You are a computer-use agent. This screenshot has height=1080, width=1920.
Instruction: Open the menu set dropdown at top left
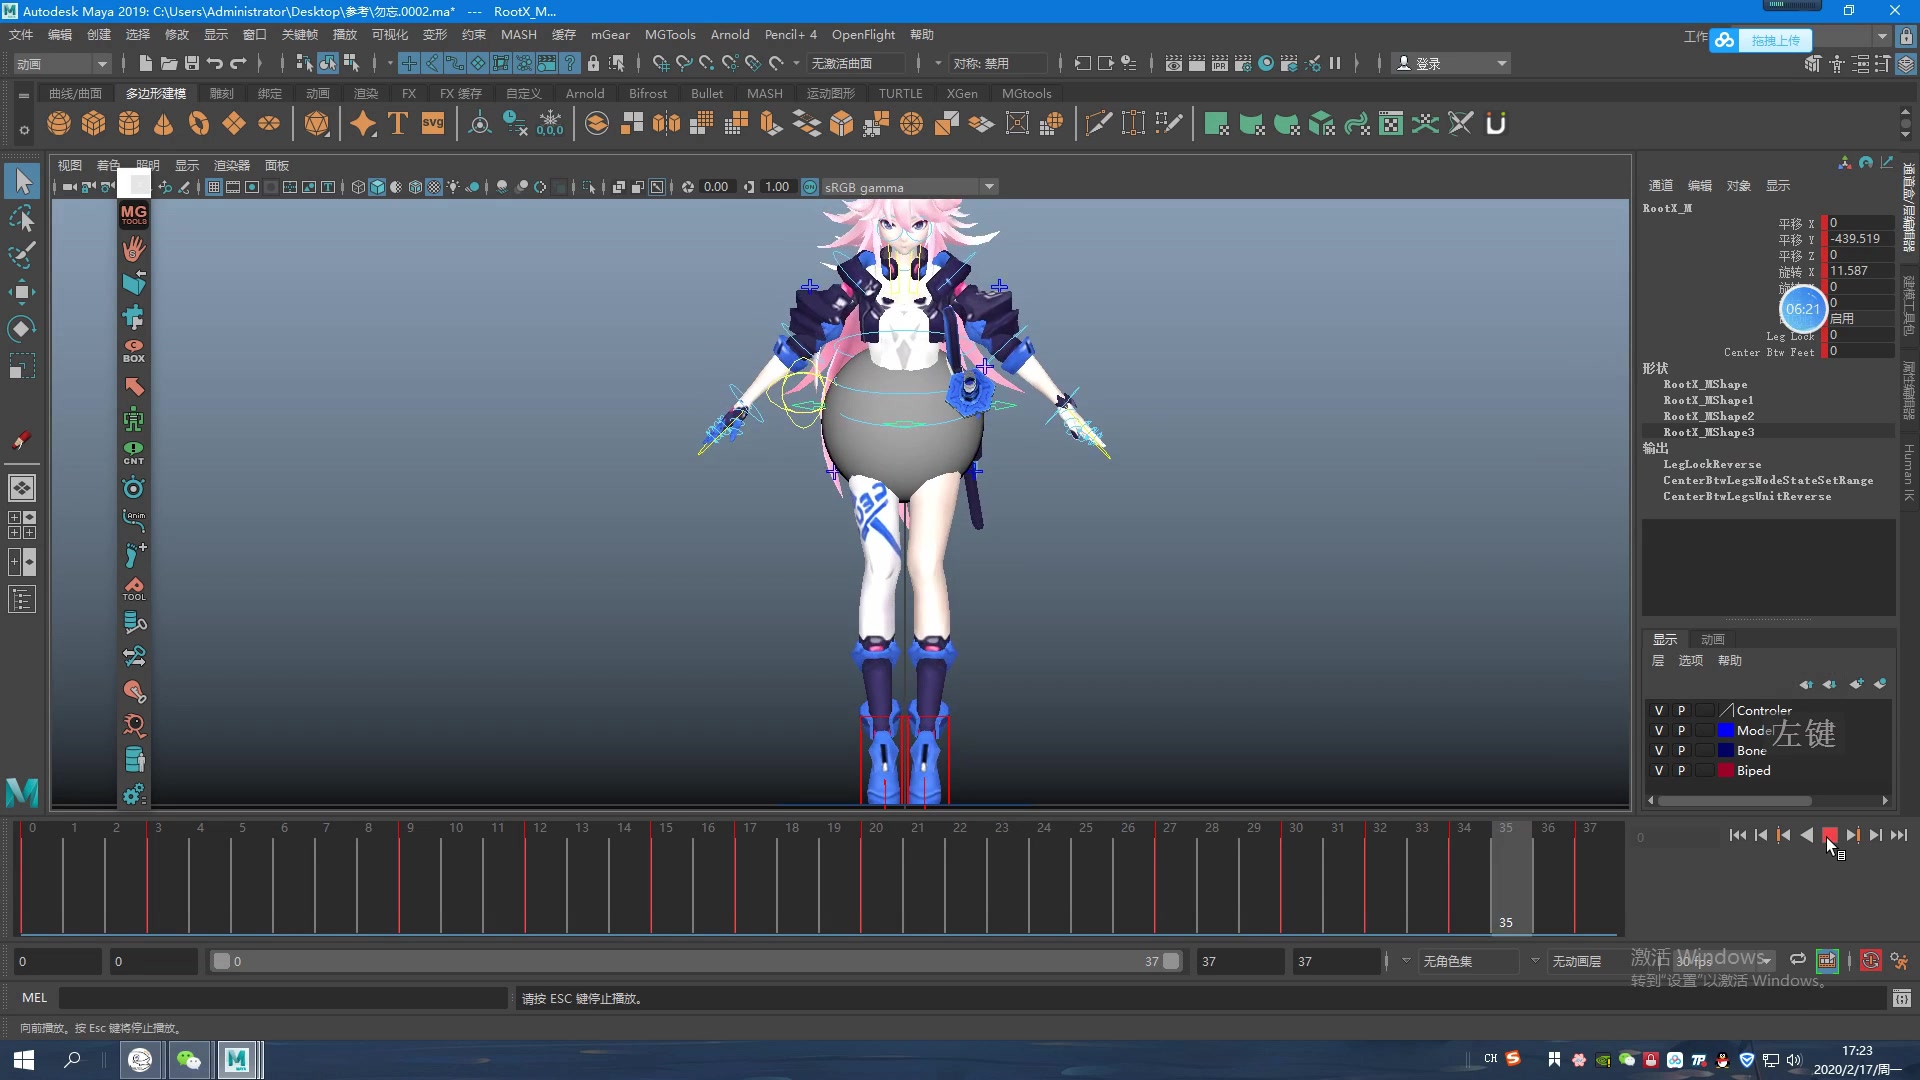click(62, 63)
